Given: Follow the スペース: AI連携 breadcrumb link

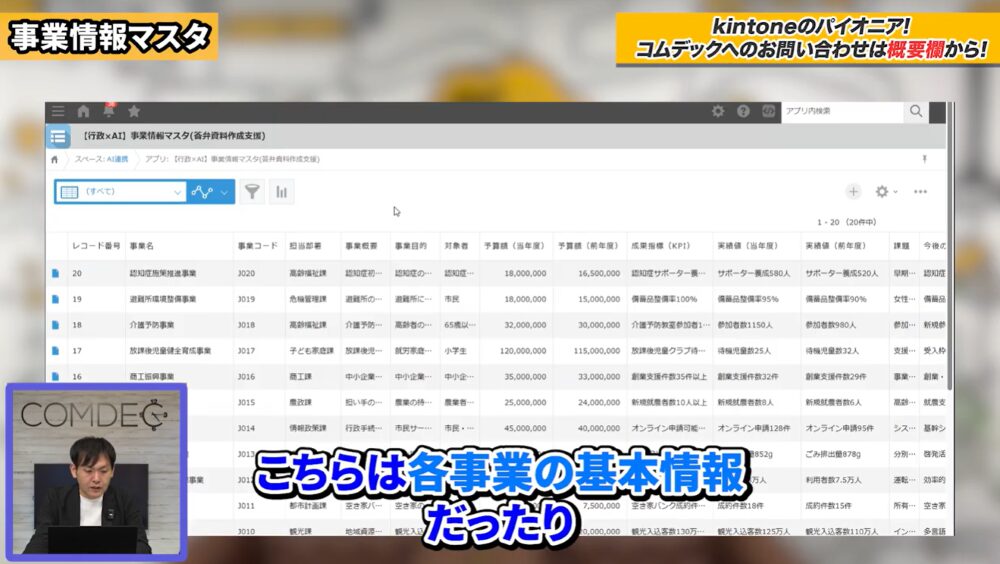Looking at the screenshot, I should 100,159.
